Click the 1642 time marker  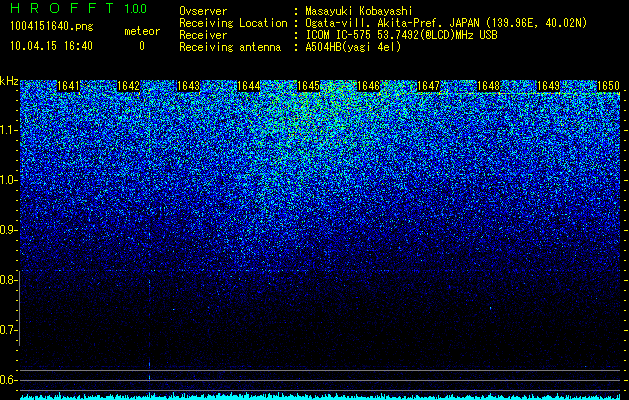pos(128,86)
